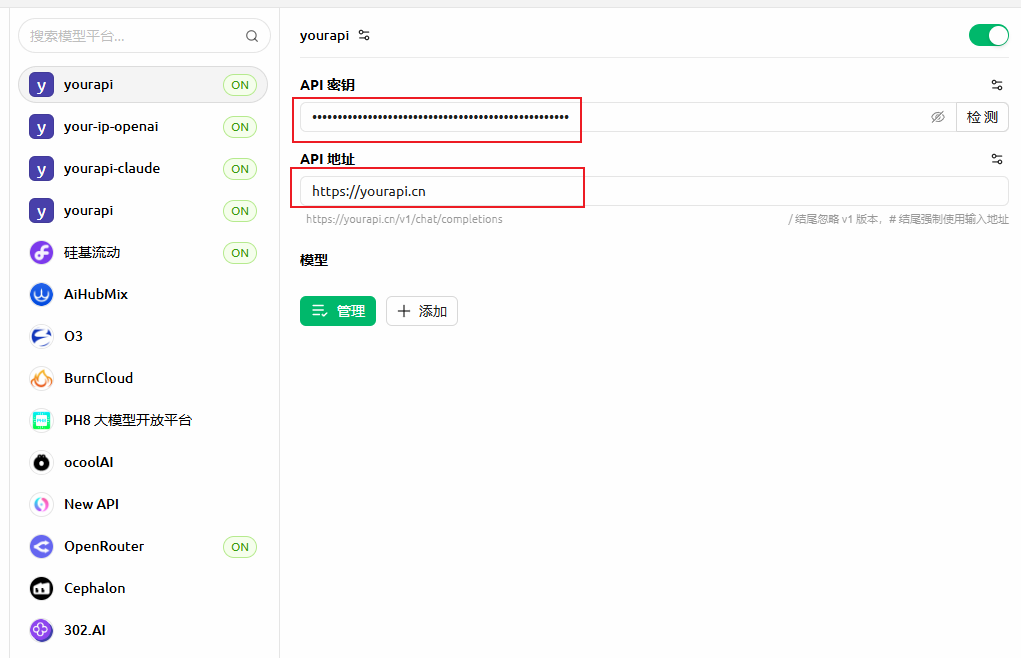The image size is (1021, 658).
Task: Select the yourapi-claude provider
Action: [143, 169]
